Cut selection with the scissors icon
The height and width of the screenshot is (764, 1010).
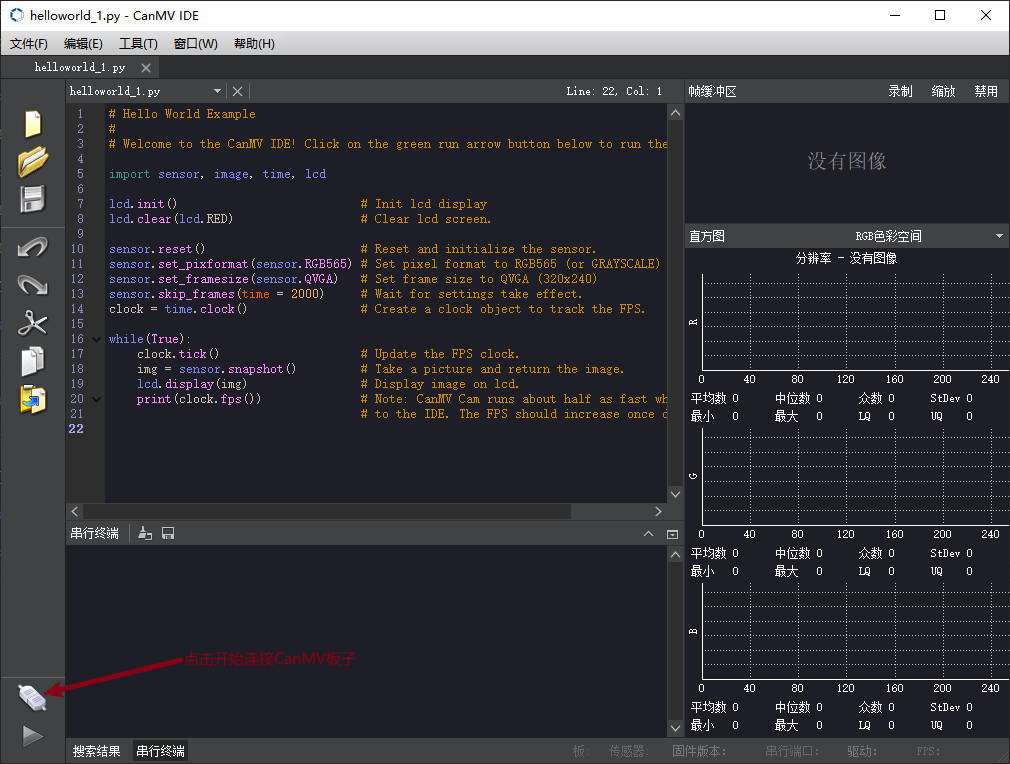[x=32, y=323]
